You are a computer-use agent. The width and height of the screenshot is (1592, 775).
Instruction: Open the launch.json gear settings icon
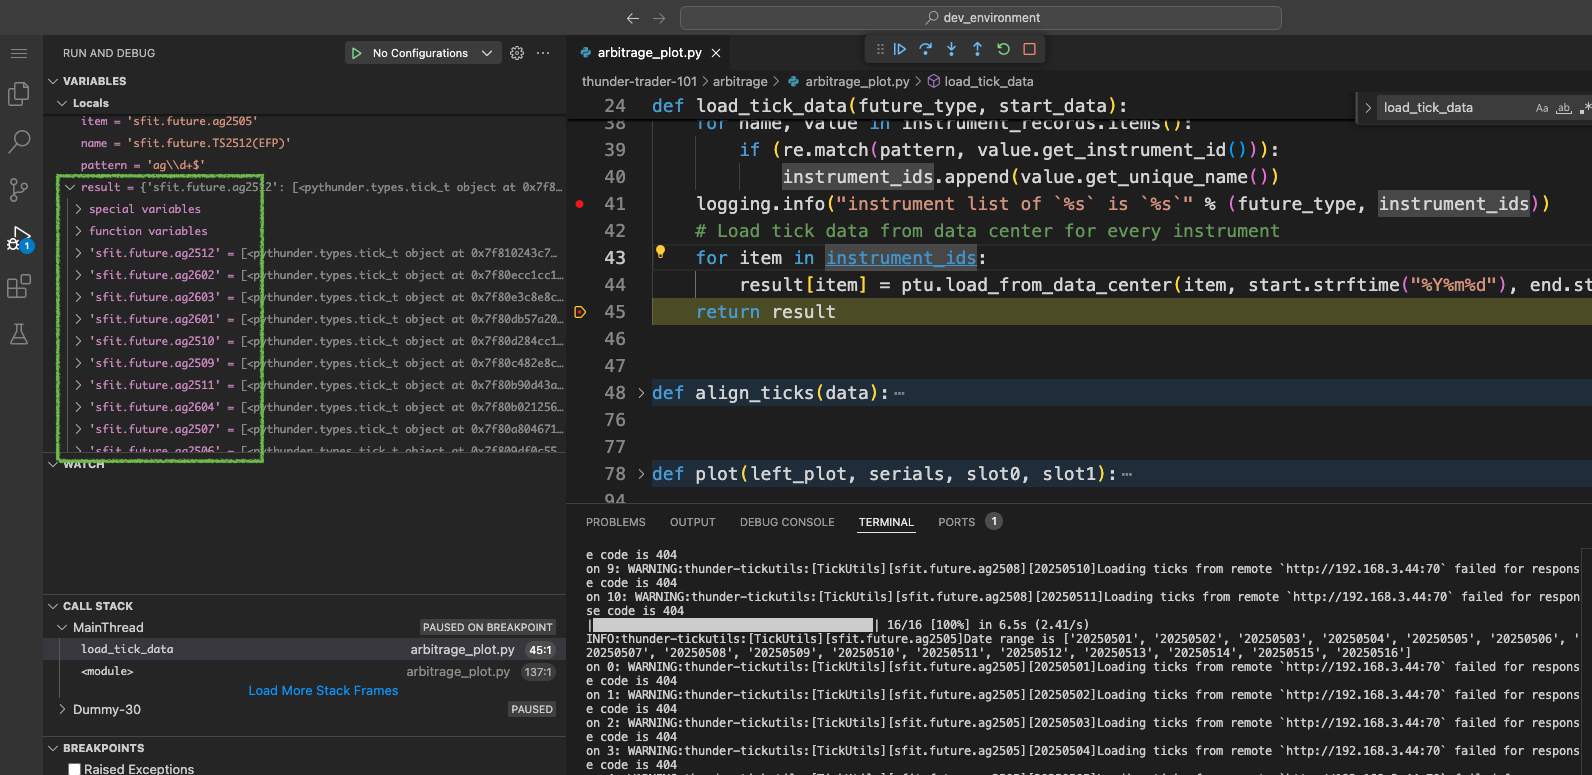click(517, 53)
